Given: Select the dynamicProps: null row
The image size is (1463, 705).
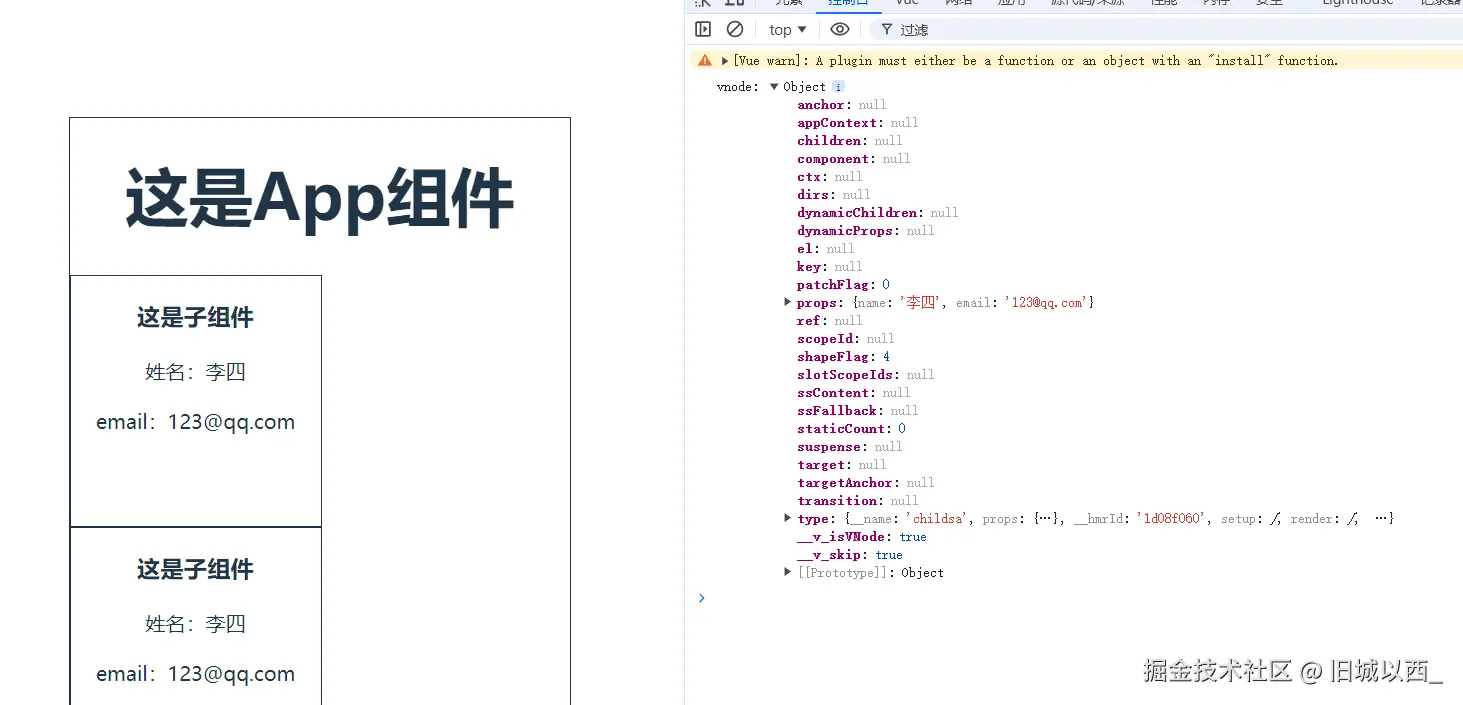Looking at the screenshot, I should 866,231.
